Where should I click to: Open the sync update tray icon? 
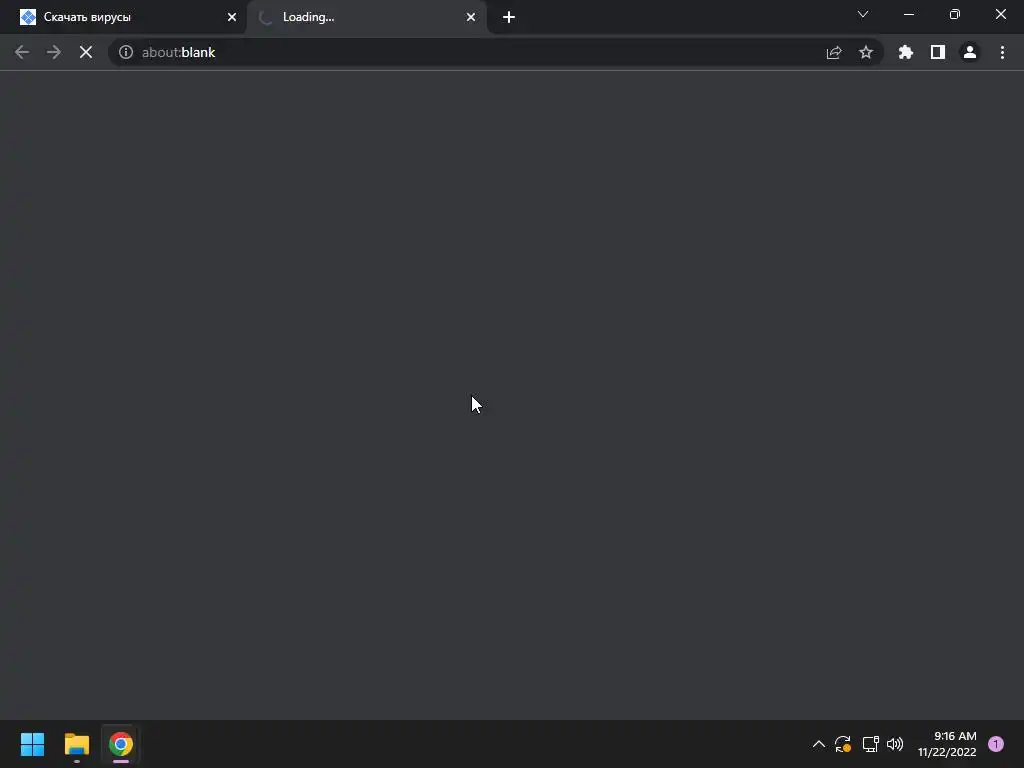pos(843,744)
